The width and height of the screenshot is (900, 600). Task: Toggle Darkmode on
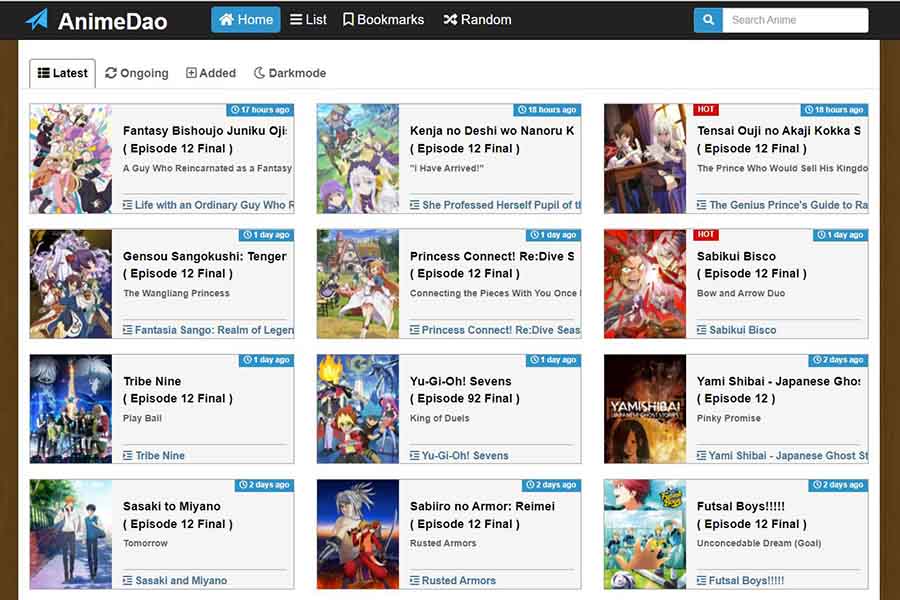pyautogui.click(x=290, y=73)
